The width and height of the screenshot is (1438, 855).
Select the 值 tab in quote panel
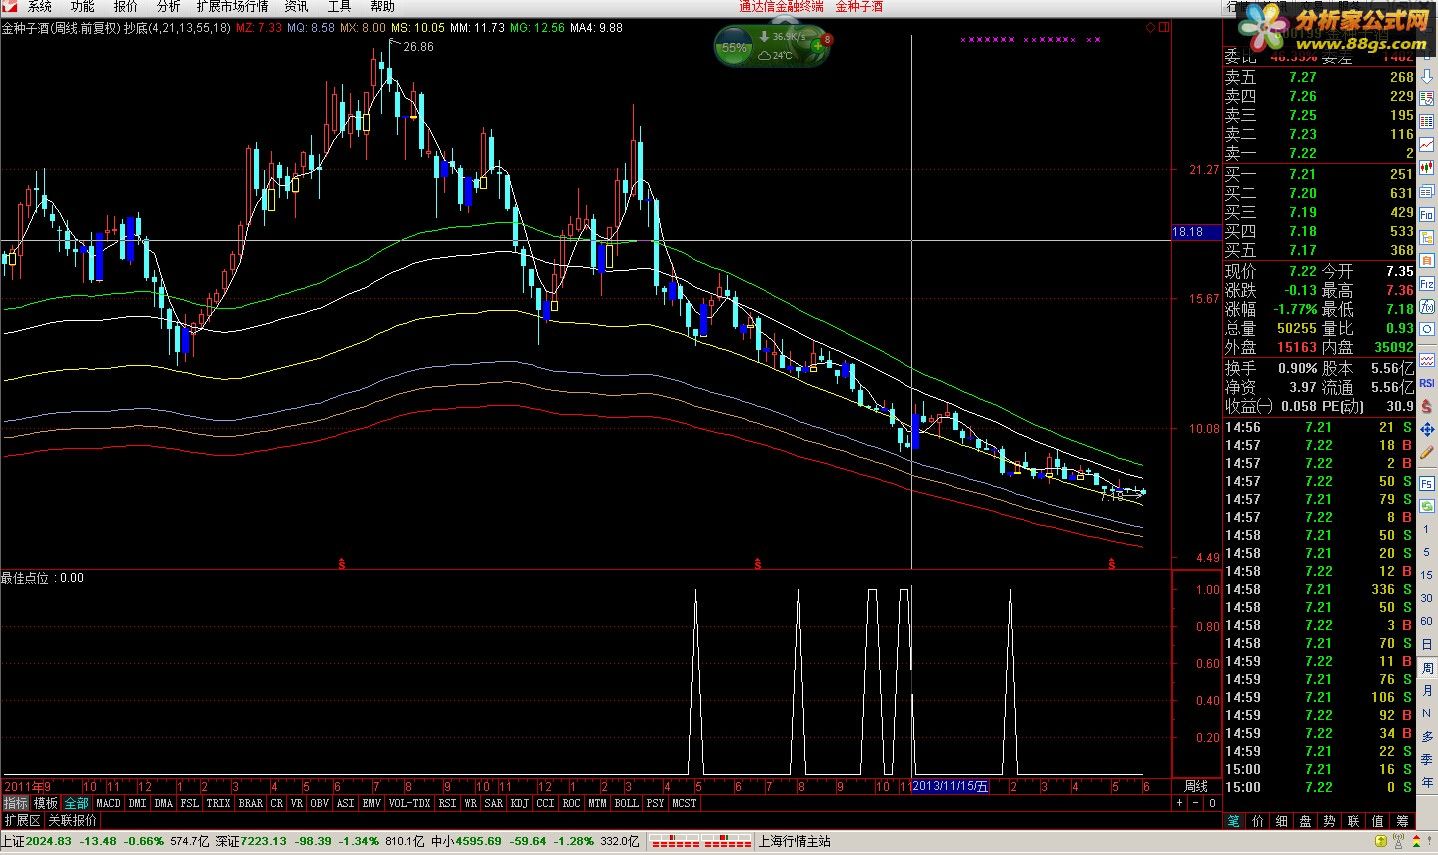click(x=1378, y=821)
